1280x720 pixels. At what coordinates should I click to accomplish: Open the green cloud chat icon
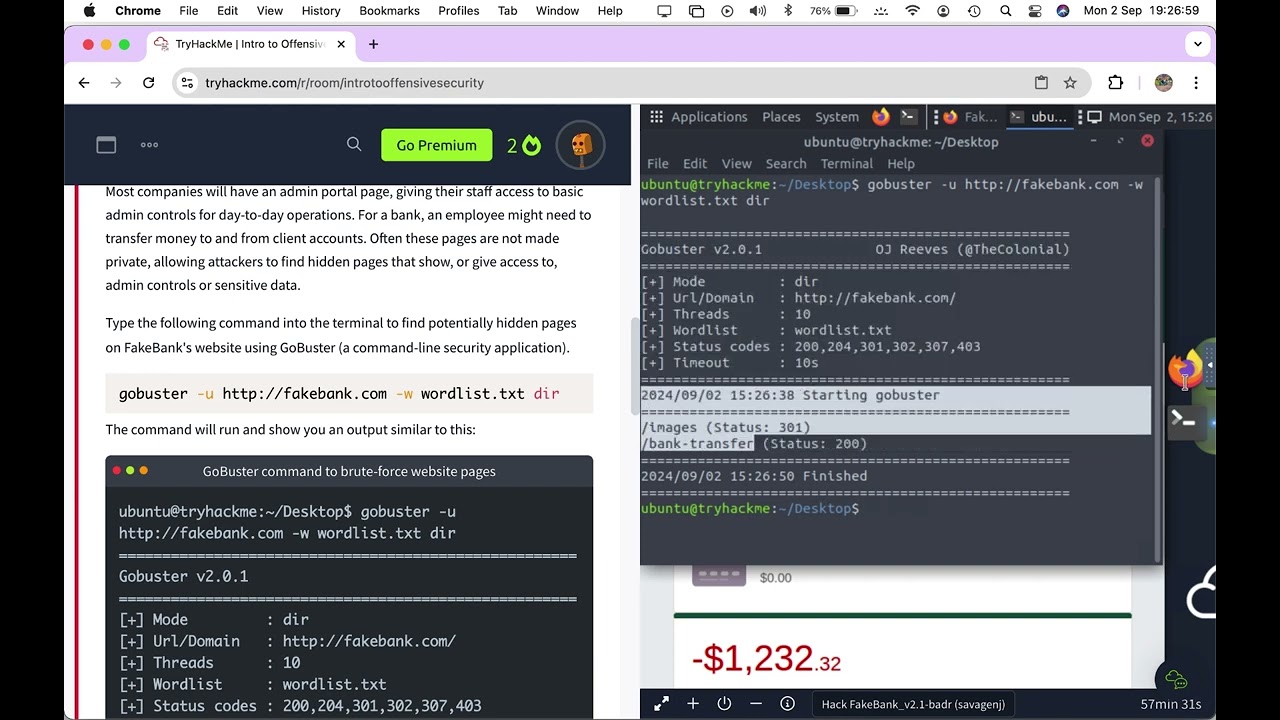[1175, 680]
